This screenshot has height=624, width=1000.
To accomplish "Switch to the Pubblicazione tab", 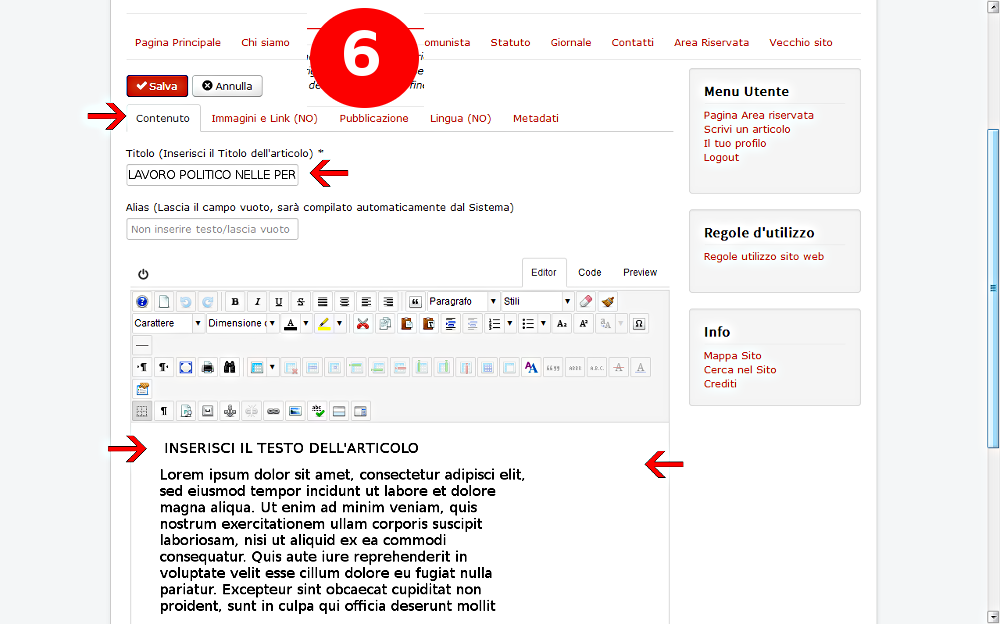I will coord(374,118).
